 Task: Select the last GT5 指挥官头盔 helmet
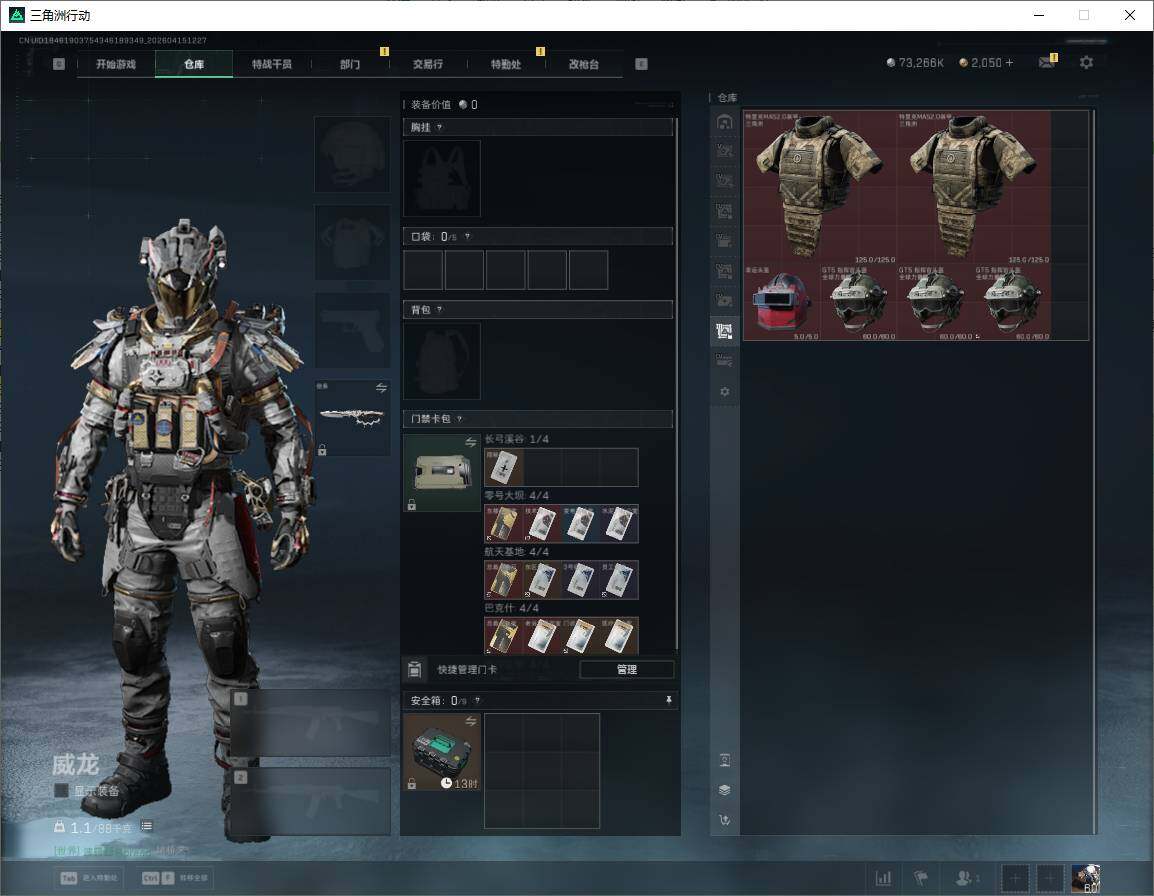(1012, 303)
